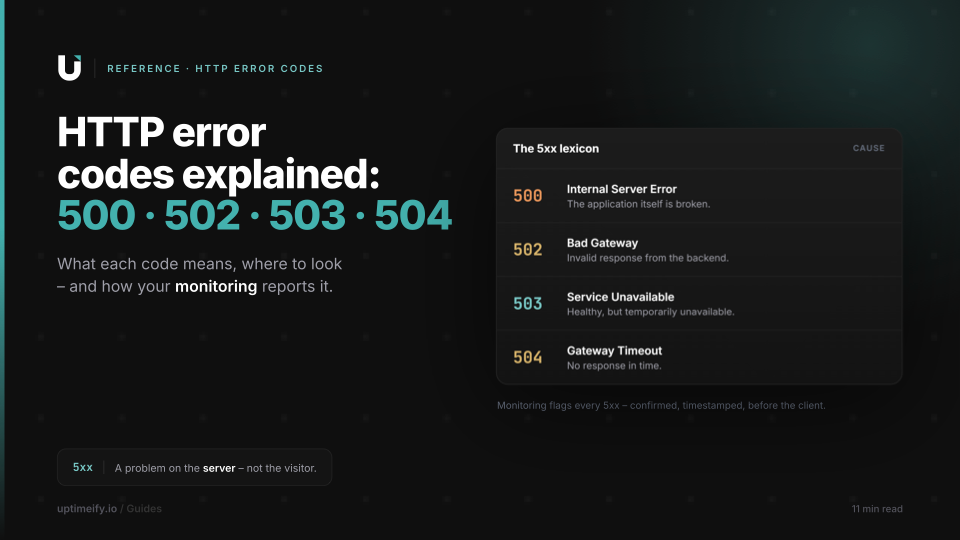Click the teal '503' code
960x540 pixels.
pos(528,304)
